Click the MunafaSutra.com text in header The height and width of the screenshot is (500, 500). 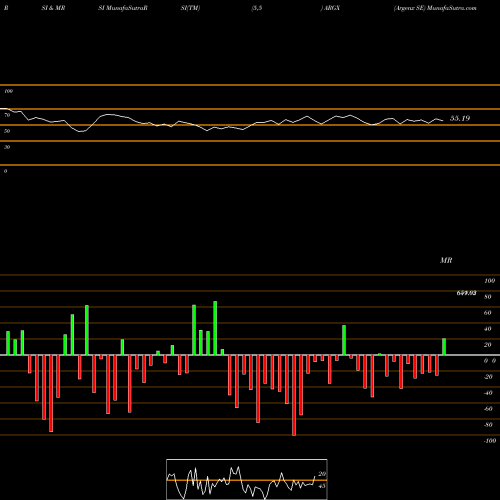(452, 8)
